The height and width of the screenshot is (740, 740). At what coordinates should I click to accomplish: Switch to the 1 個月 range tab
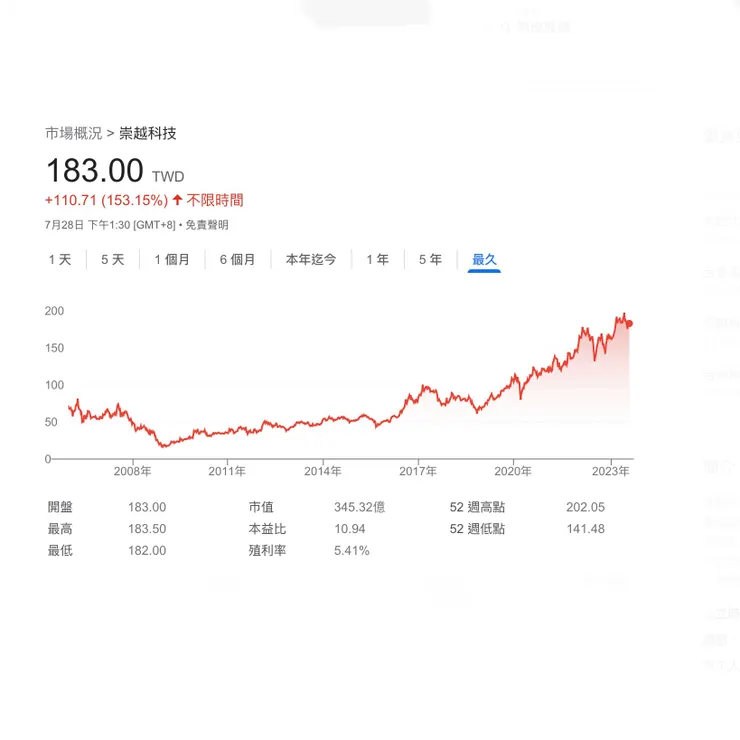[x=172, y=260]
